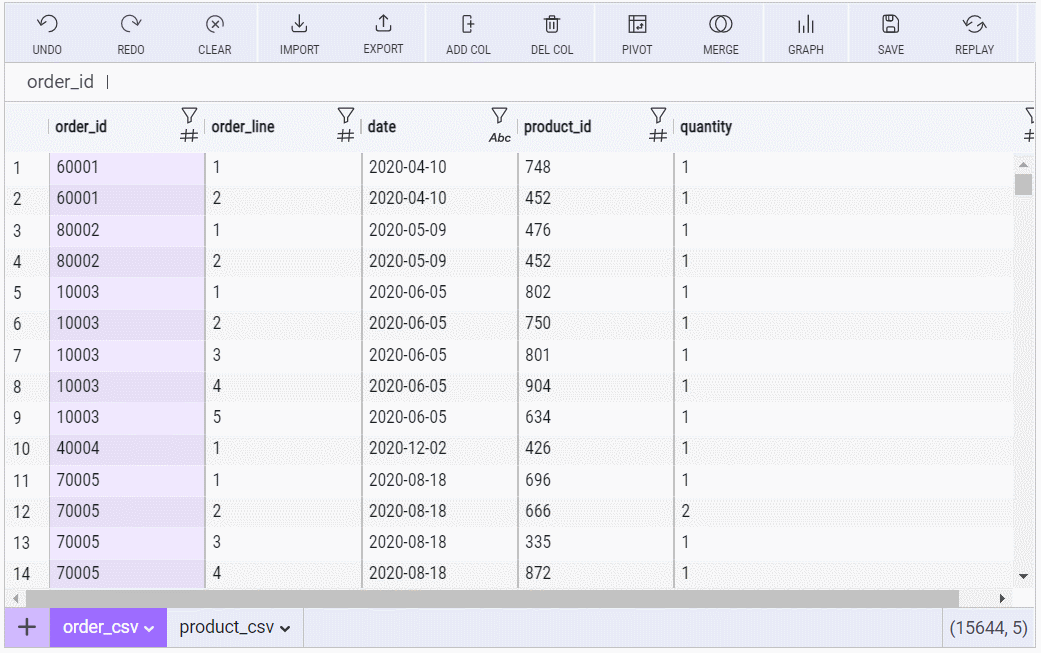Open filter for order_id column
This screenshot has width=1041, height=653.
pos(189,117)
